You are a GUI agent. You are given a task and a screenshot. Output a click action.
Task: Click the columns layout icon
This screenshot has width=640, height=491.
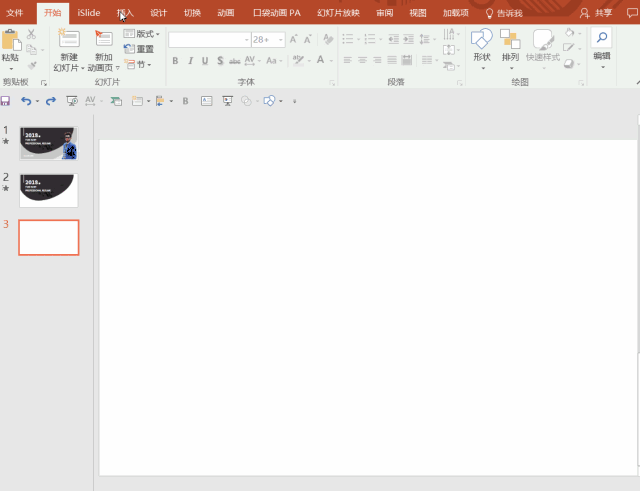(x=429, y=60)
